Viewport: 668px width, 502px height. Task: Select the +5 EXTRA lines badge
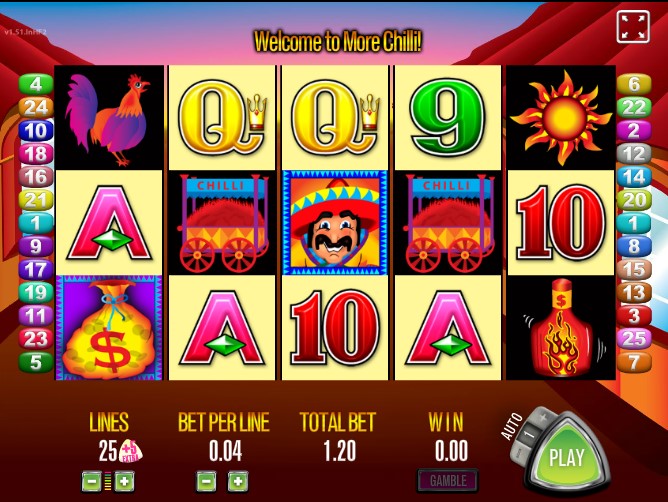131,452
